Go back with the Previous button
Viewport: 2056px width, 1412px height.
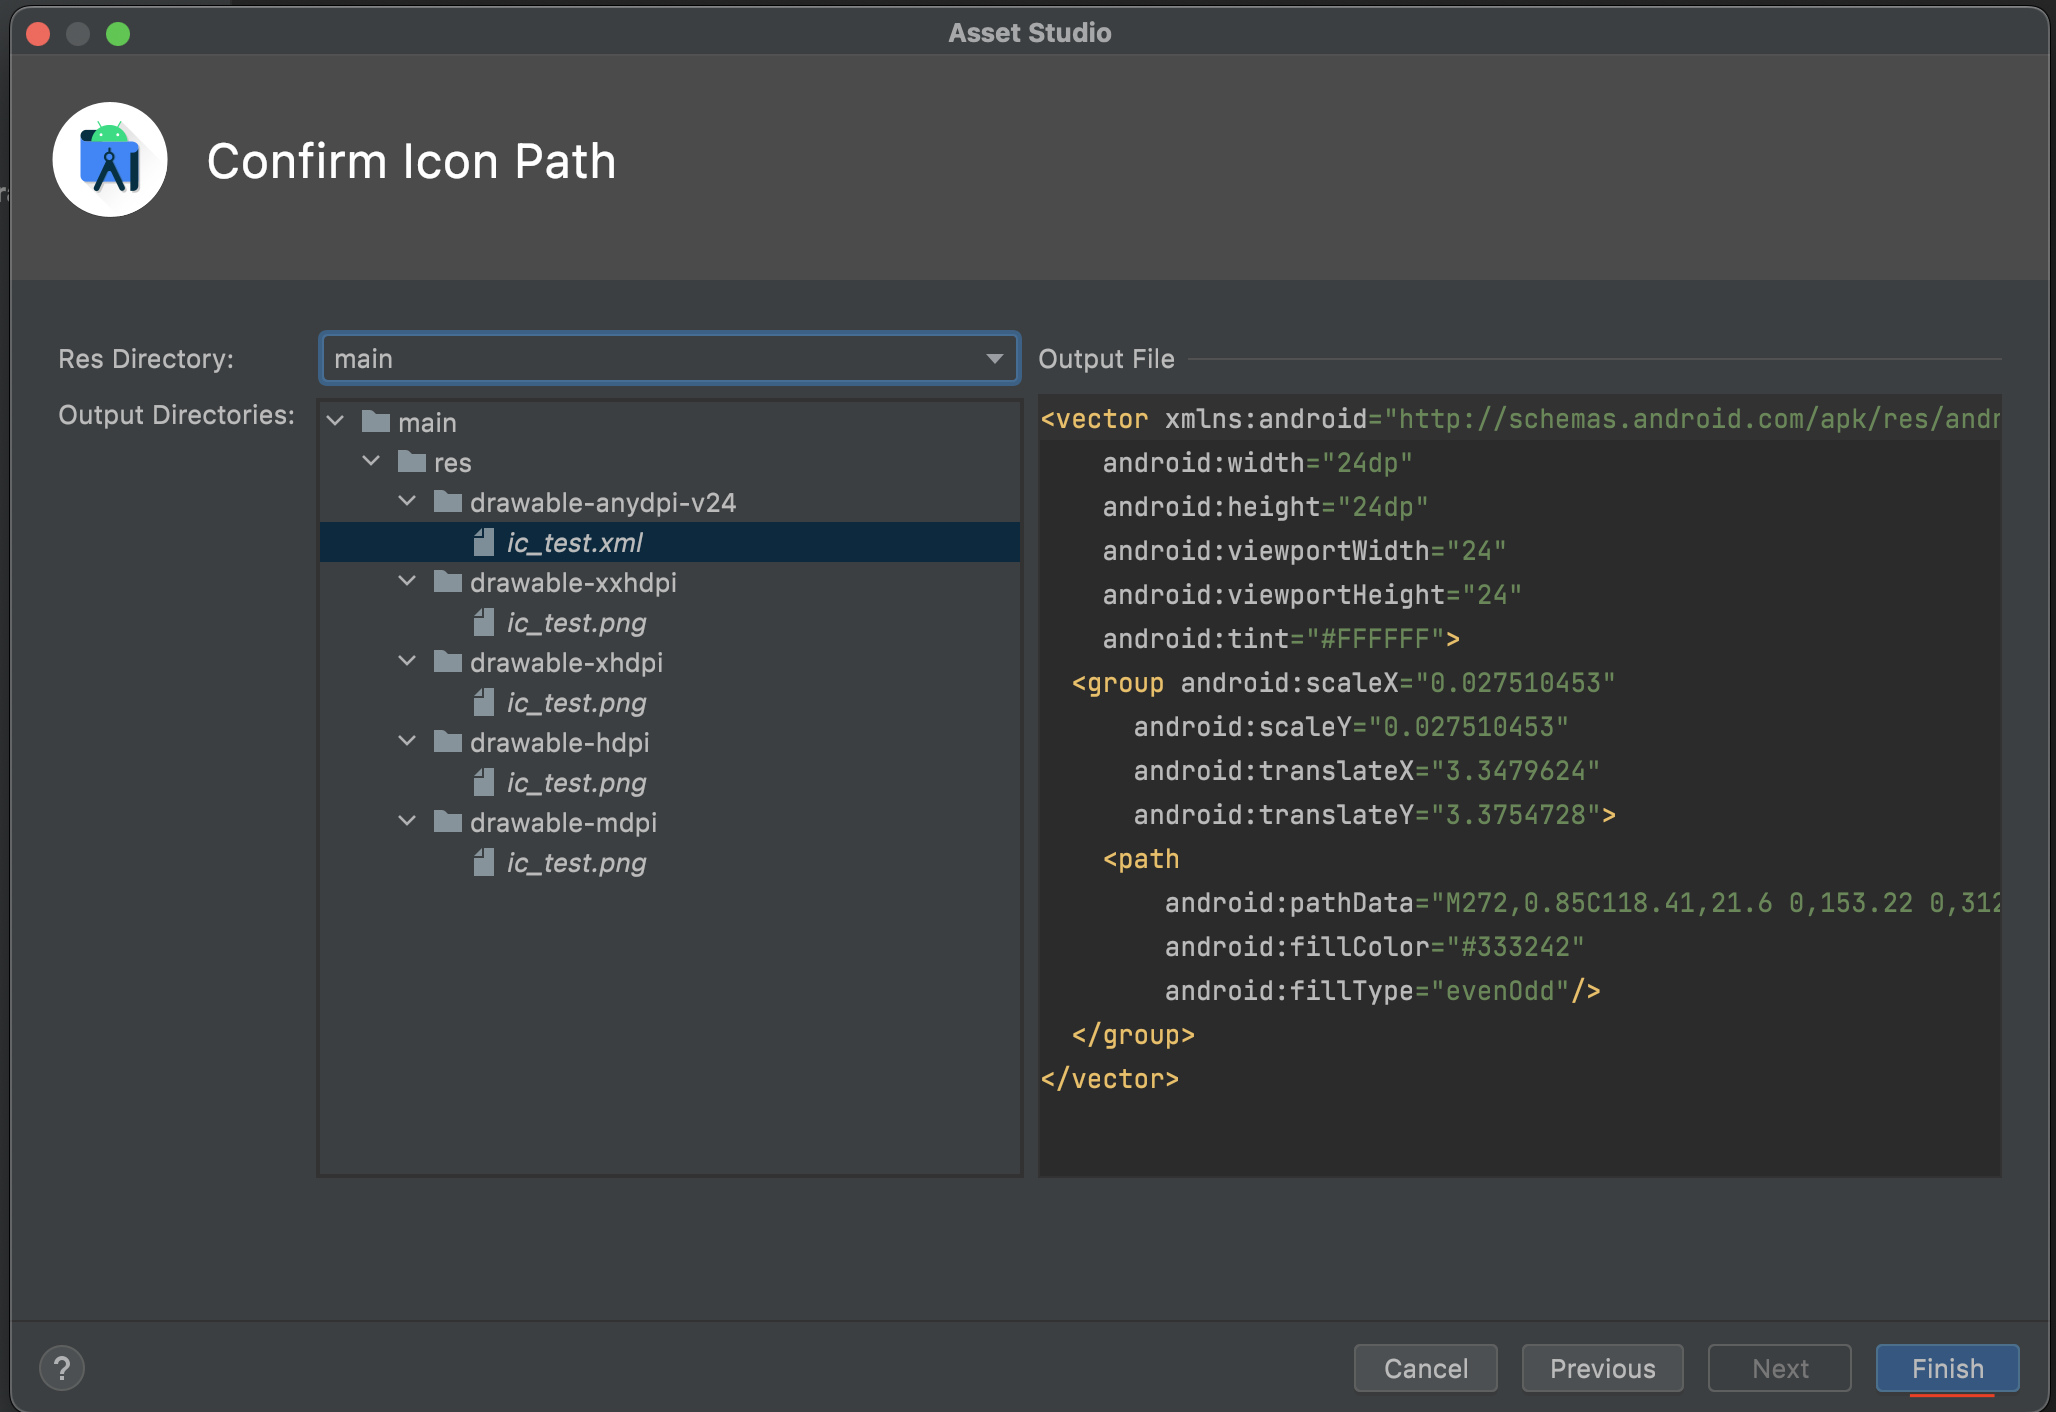click(1602, 1368)
